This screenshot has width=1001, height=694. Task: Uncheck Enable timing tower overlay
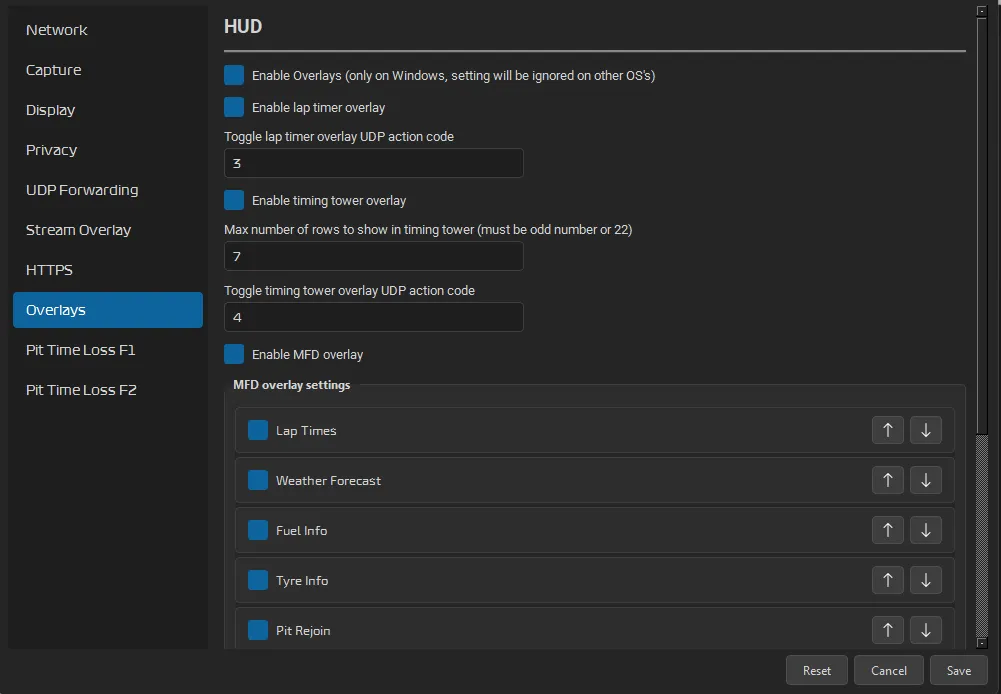pos(234,200)
